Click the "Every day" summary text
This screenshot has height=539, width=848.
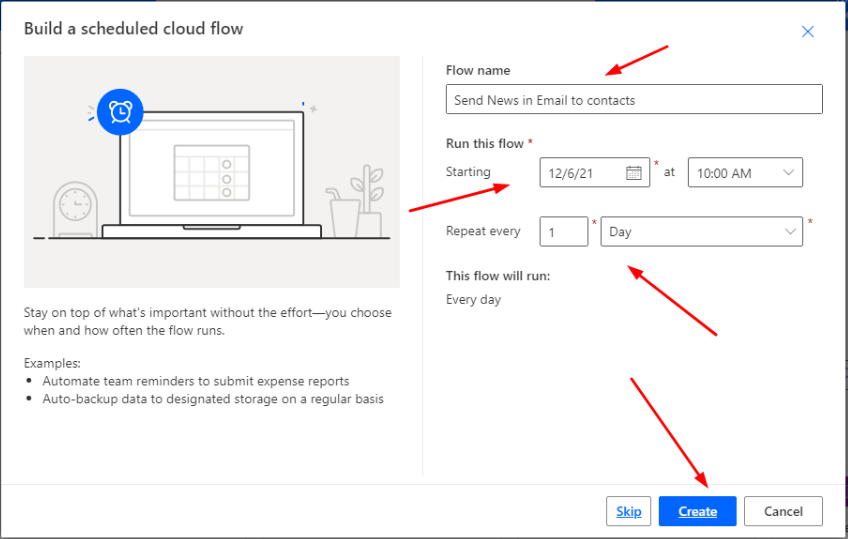(x=473, y=299)
